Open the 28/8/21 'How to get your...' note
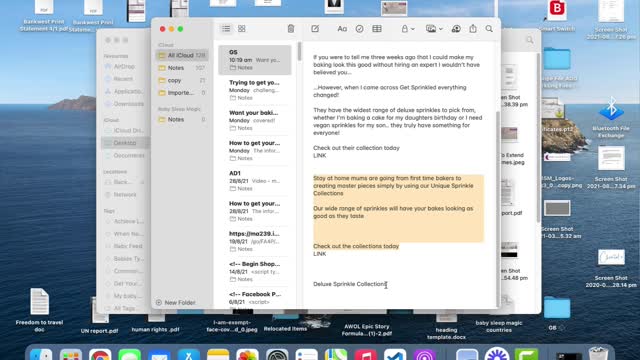Image resolution: width=640 pixels, height=360 pixels. point(255,211)
